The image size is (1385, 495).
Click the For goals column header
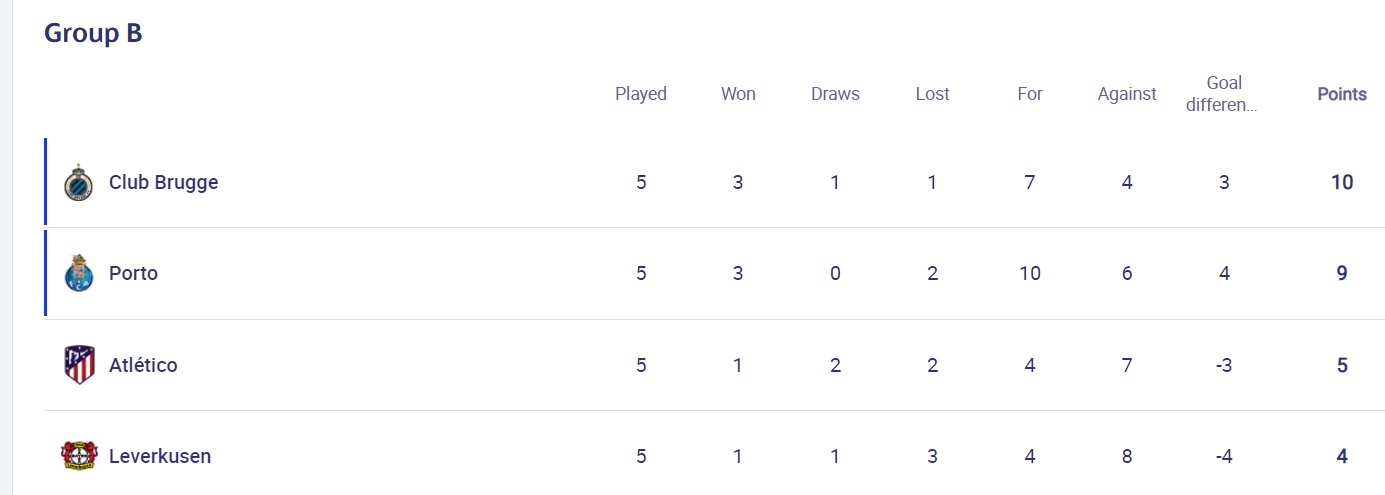(1029, 94)
